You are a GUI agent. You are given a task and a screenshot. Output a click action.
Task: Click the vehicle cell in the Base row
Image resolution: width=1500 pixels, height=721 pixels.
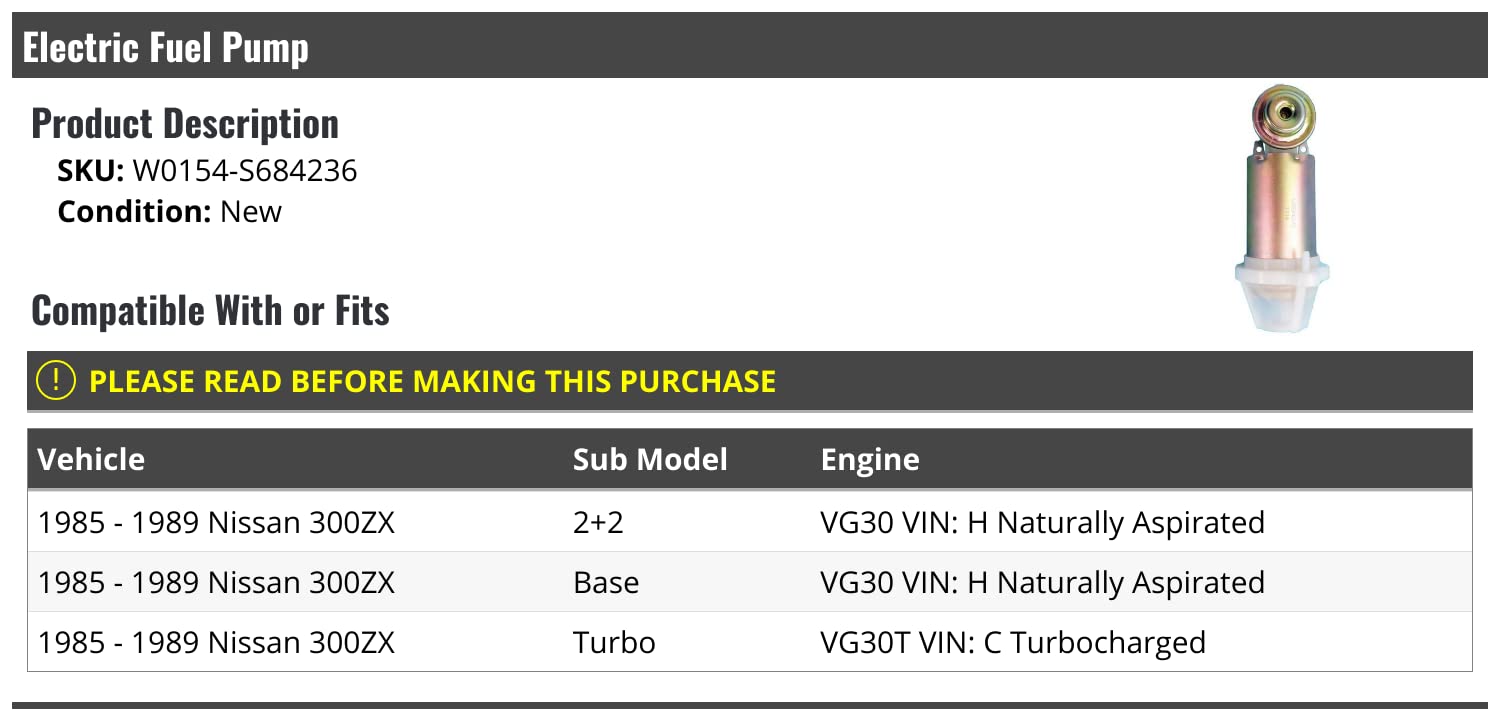[216, 582]
